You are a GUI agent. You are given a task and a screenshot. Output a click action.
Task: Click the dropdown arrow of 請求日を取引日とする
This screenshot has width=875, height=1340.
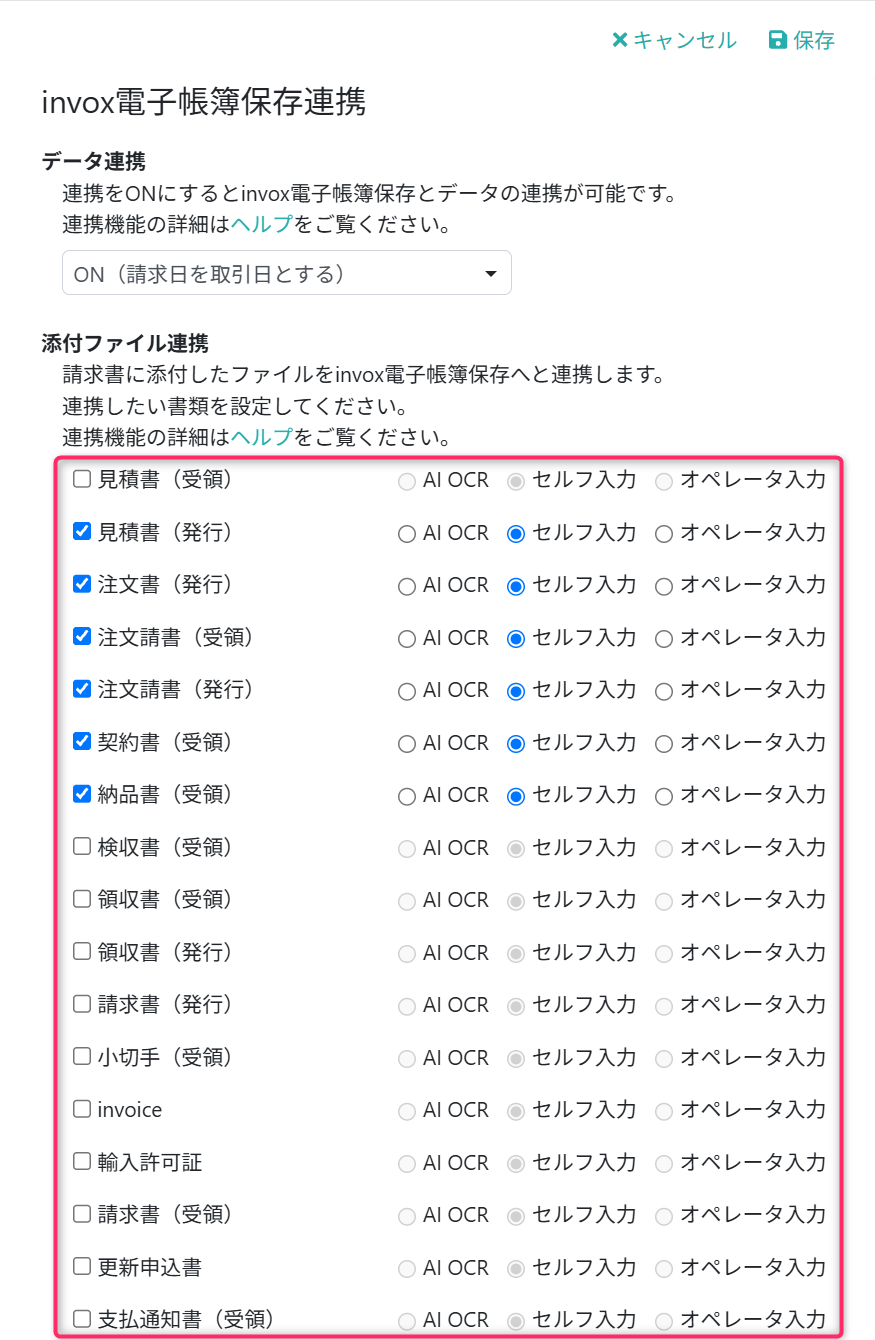click(490, 274)
